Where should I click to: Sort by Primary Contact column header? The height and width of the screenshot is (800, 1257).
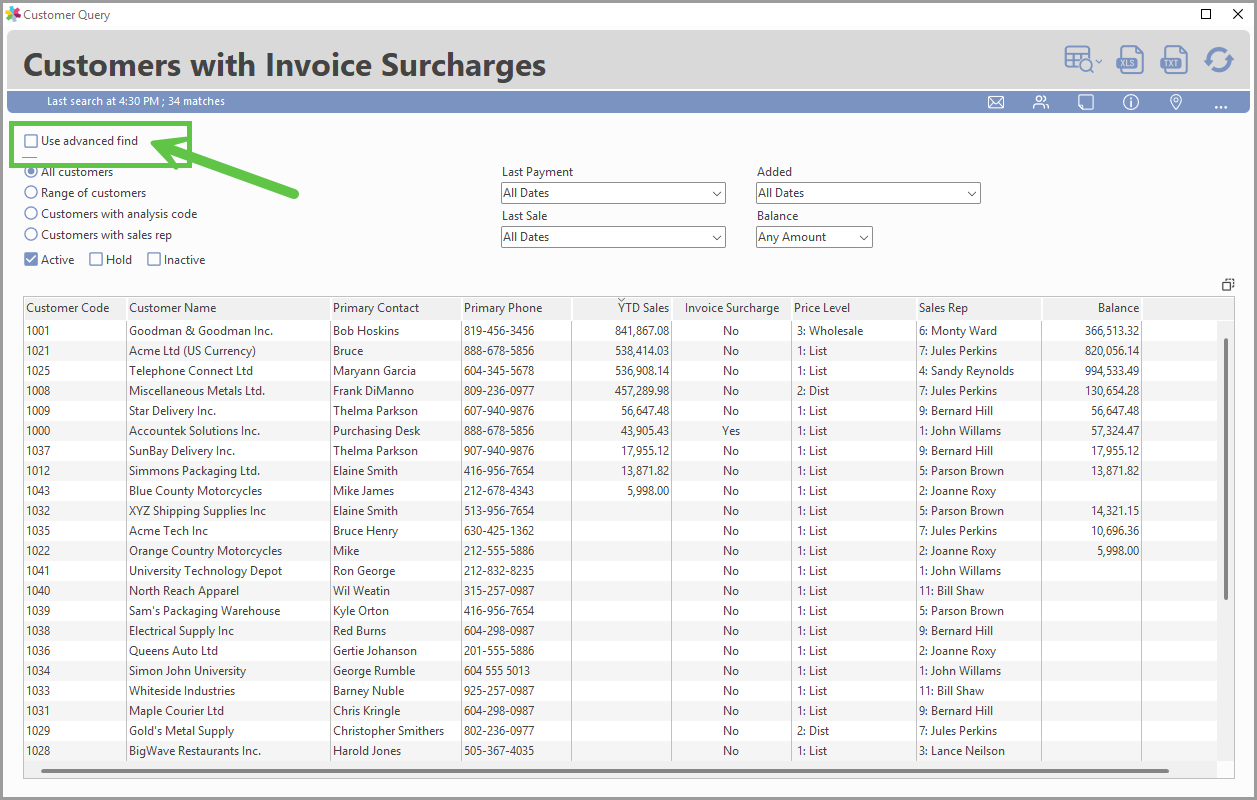point(395,308)
